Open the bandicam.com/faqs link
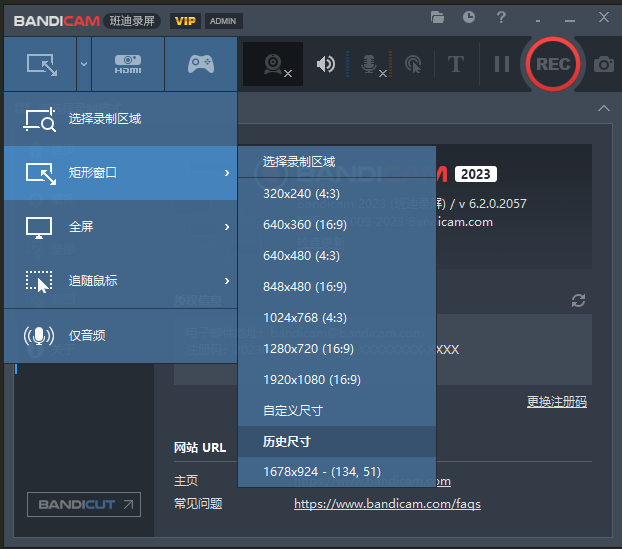622x549 pixels. pos(387,504)
